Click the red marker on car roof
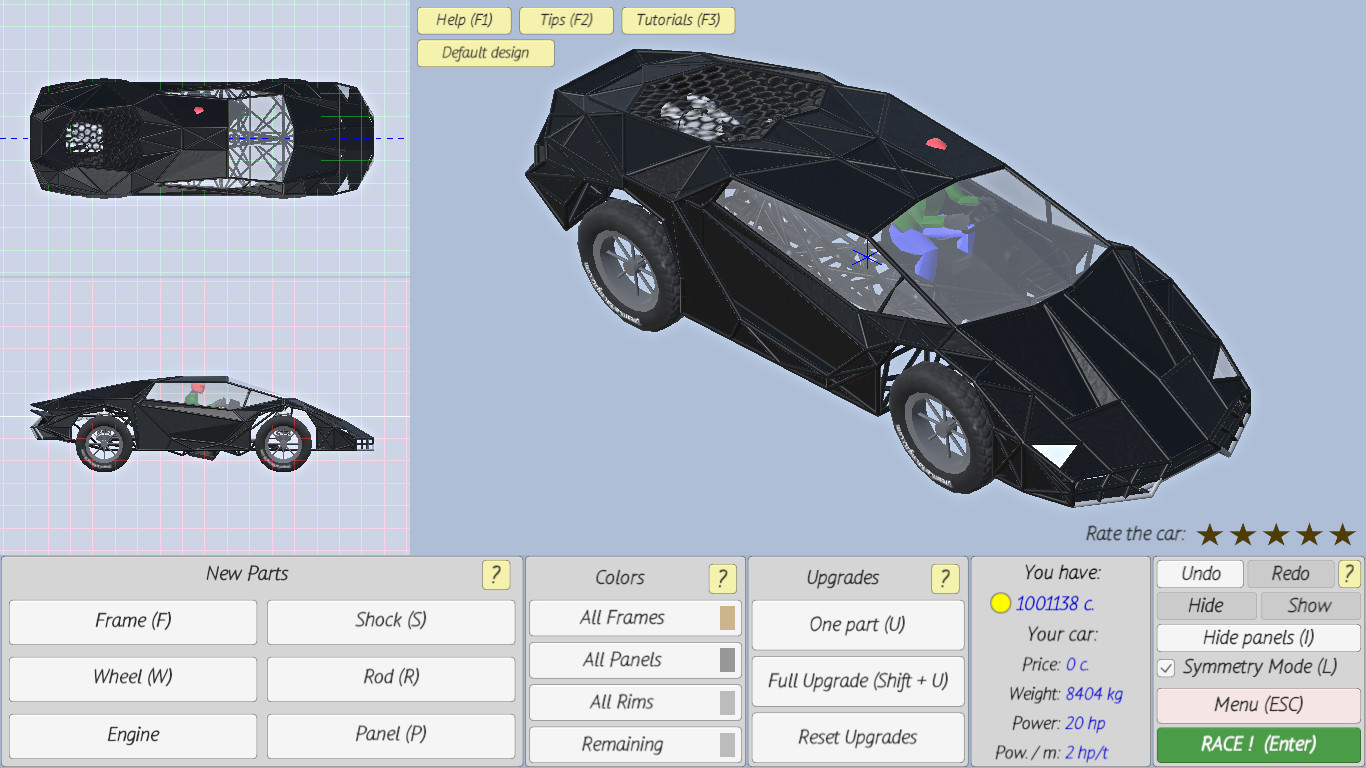Viewport: 1366px width, 768px height. [x=936, y=143]
